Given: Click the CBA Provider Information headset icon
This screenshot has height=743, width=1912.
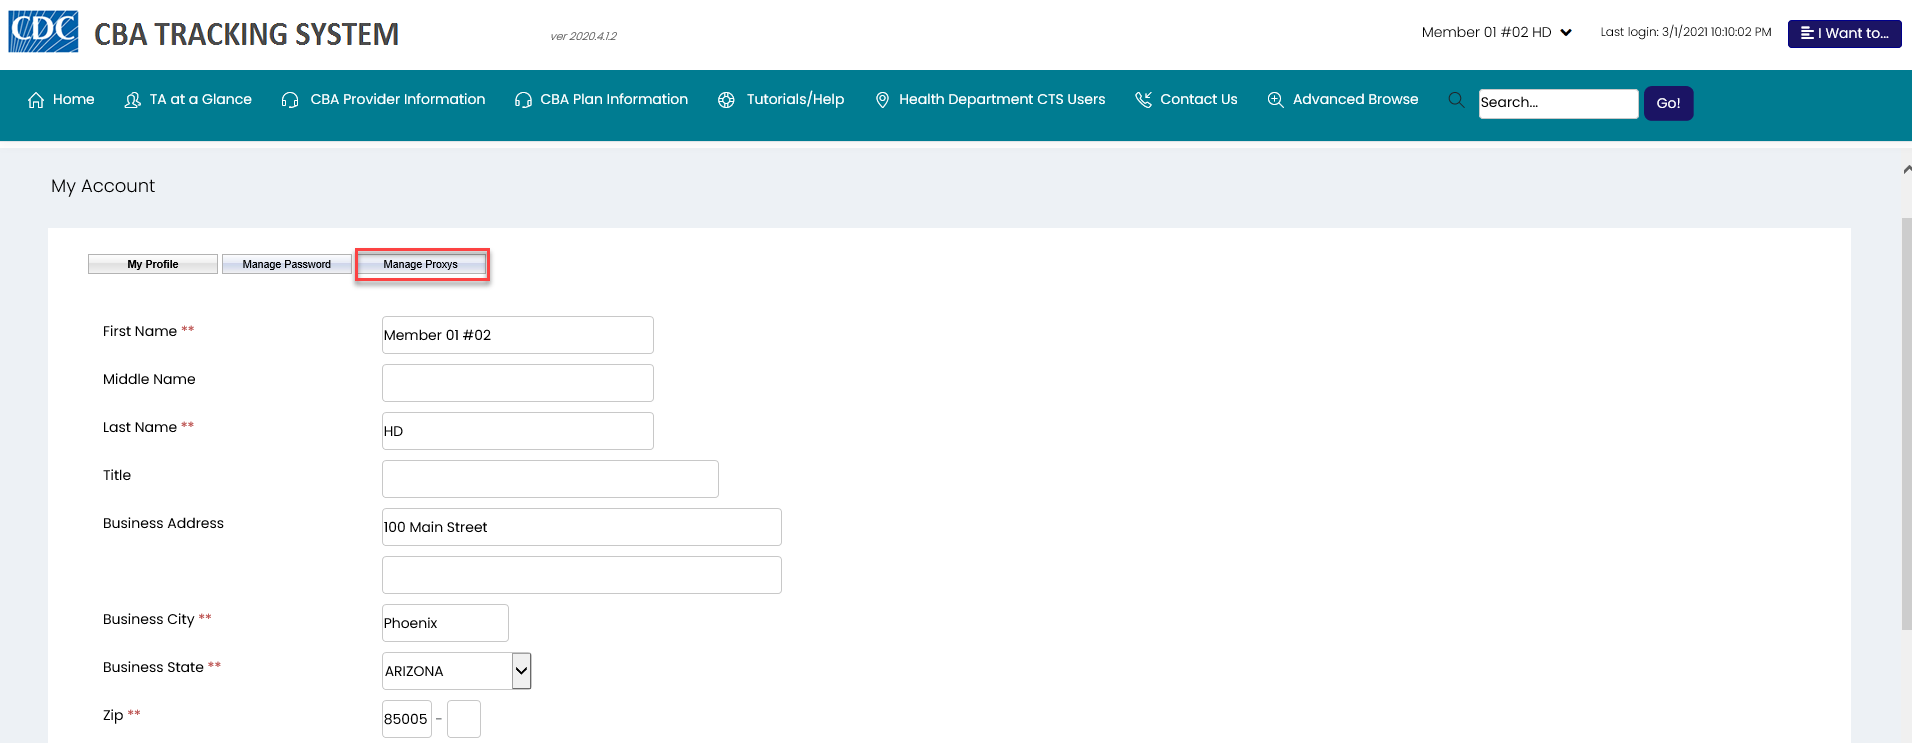Looking at the screenshot, I should [x=290, y=100].
